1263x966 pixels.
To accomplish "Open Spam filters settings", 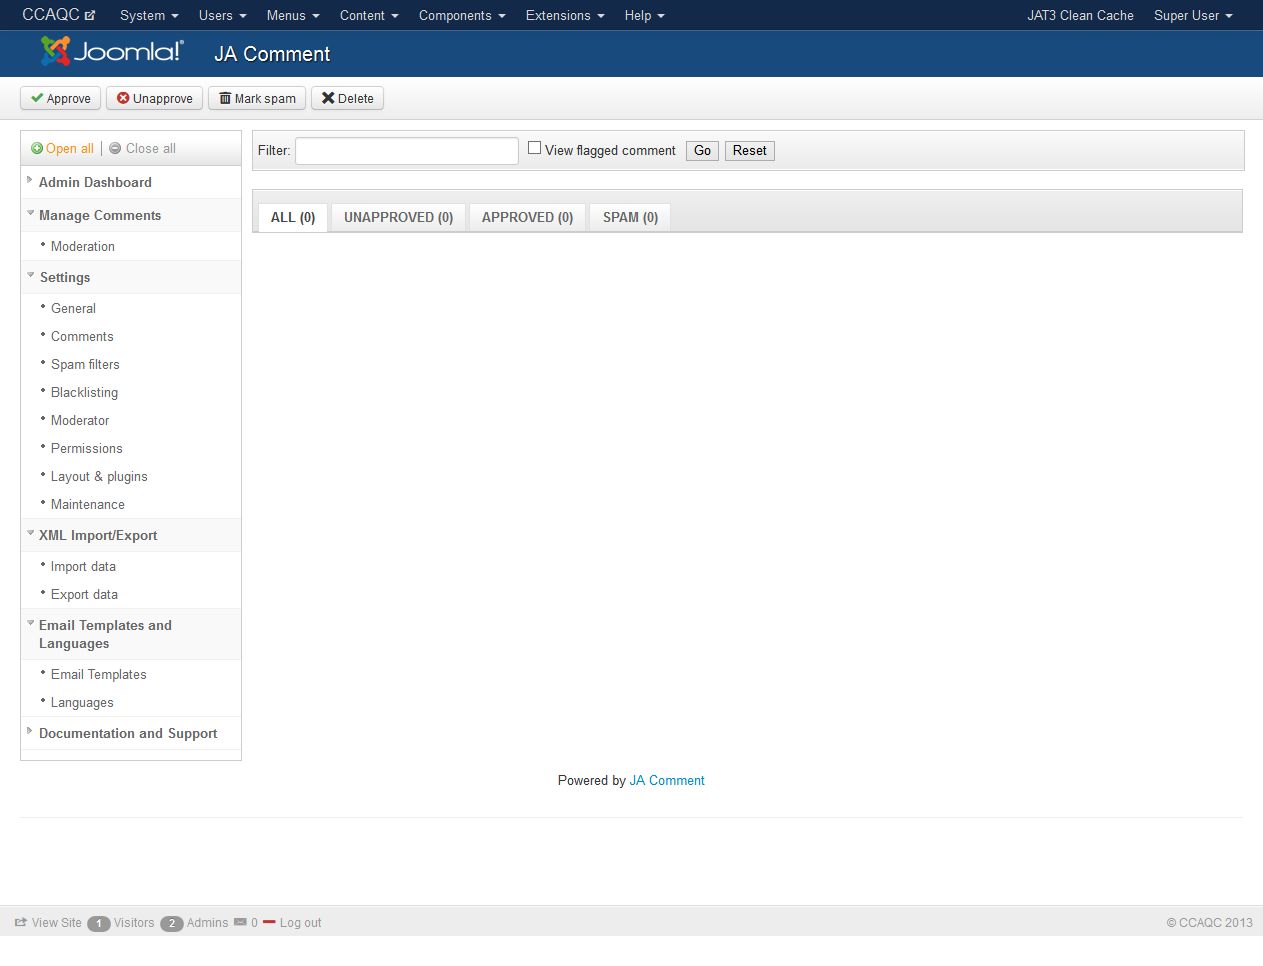I will point(85,364).
